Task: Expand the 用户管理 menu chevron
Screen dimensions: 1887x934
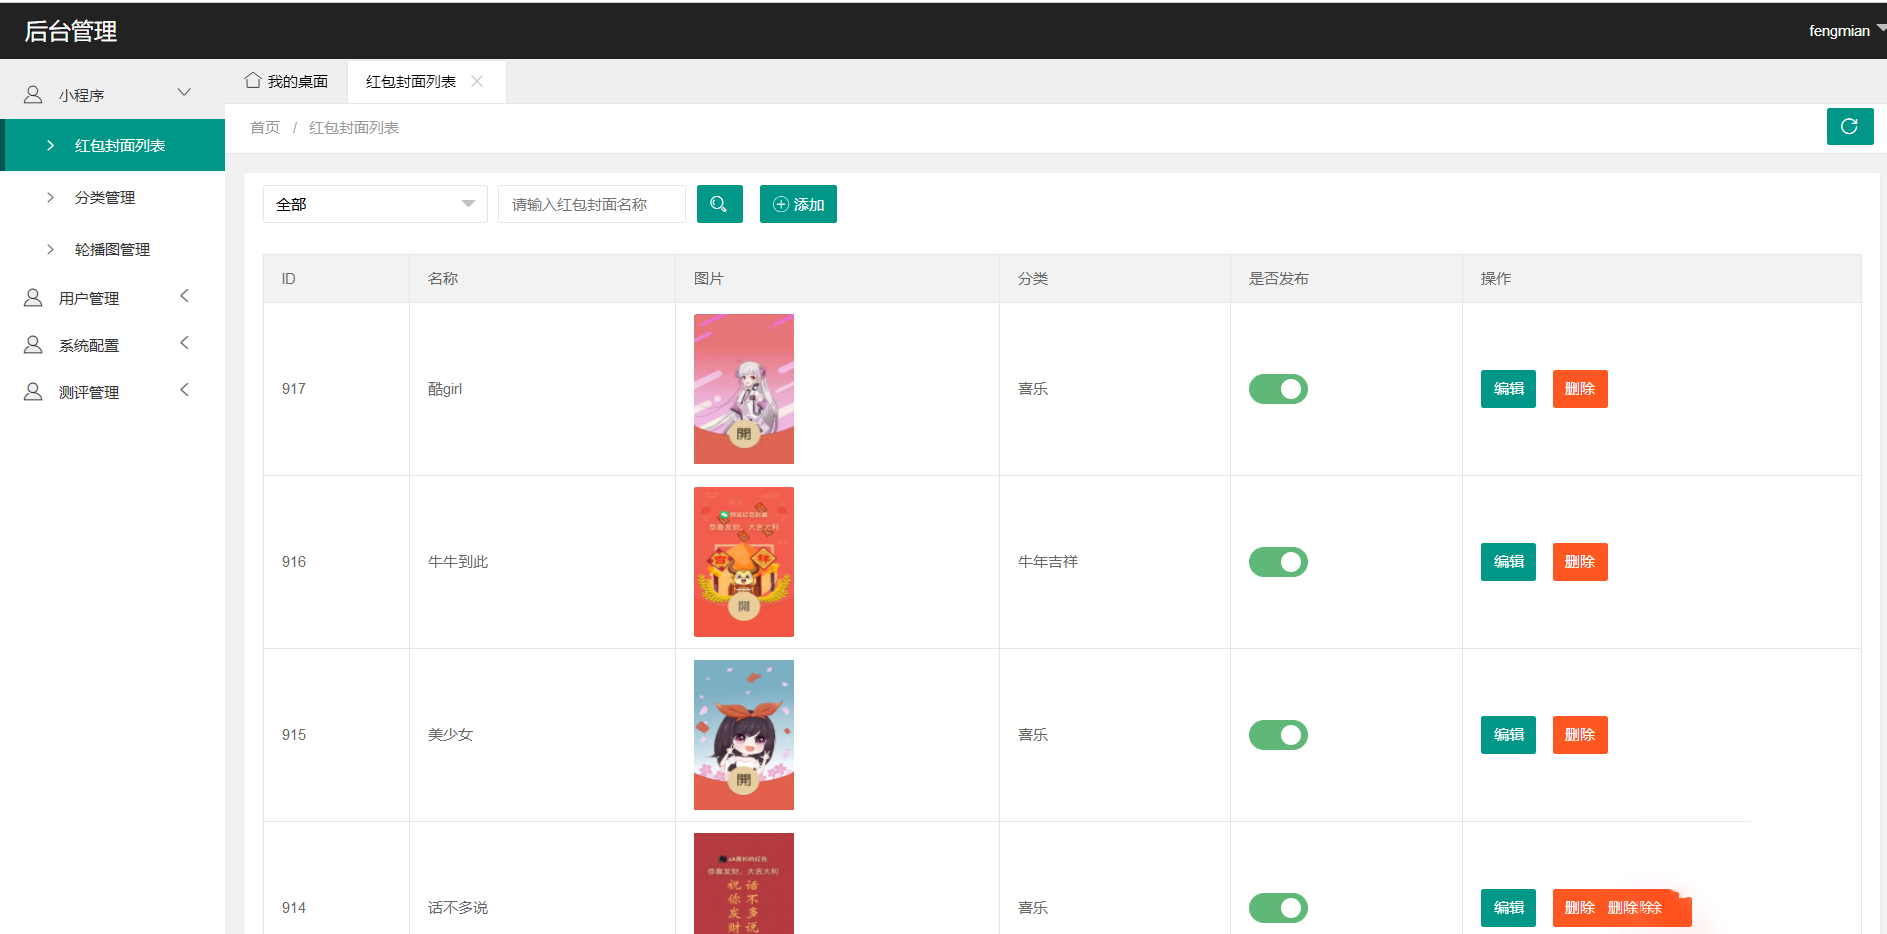Action: [x=184, y=297]
